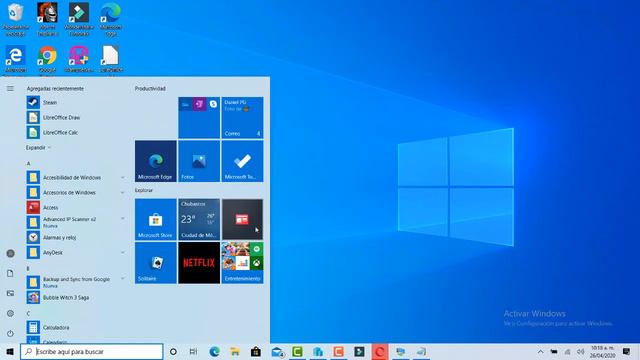This screenshot has height=360, width=640.
Task: Expand the recently added apps list
Action: tap(38, 148)
